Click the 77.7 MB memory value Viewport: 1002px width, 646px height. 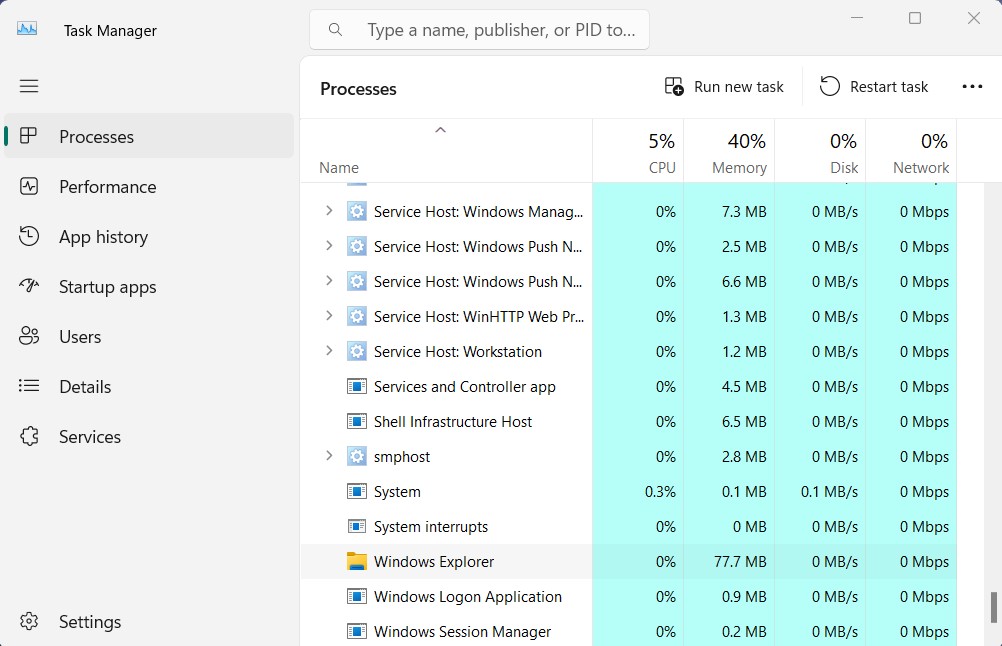(x=740, y=562)
